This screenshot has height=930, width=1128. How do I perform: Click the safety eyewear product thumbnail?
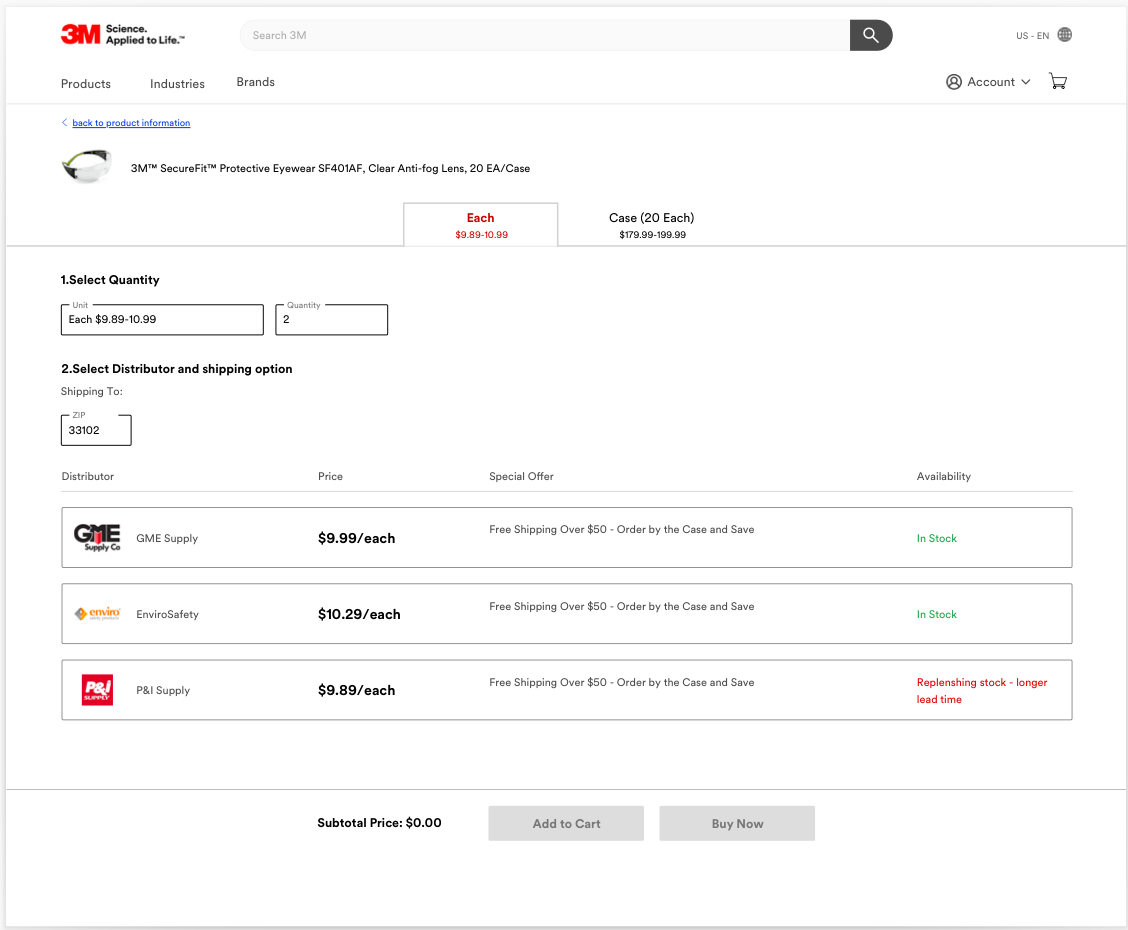point(87,166)
